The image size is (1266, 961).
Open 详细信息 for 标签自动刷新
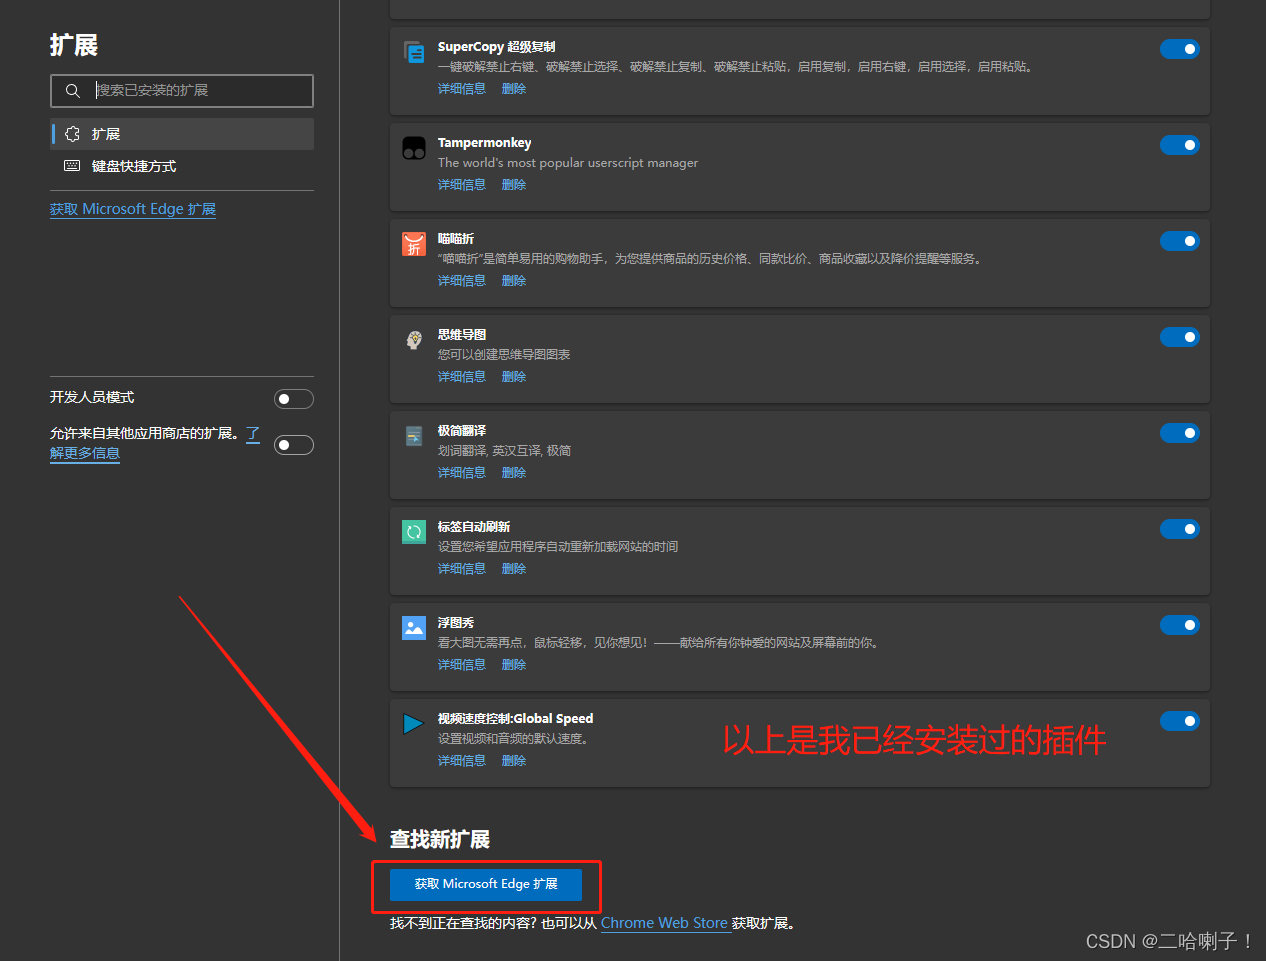pyautogui.click(x=462, y=569)
